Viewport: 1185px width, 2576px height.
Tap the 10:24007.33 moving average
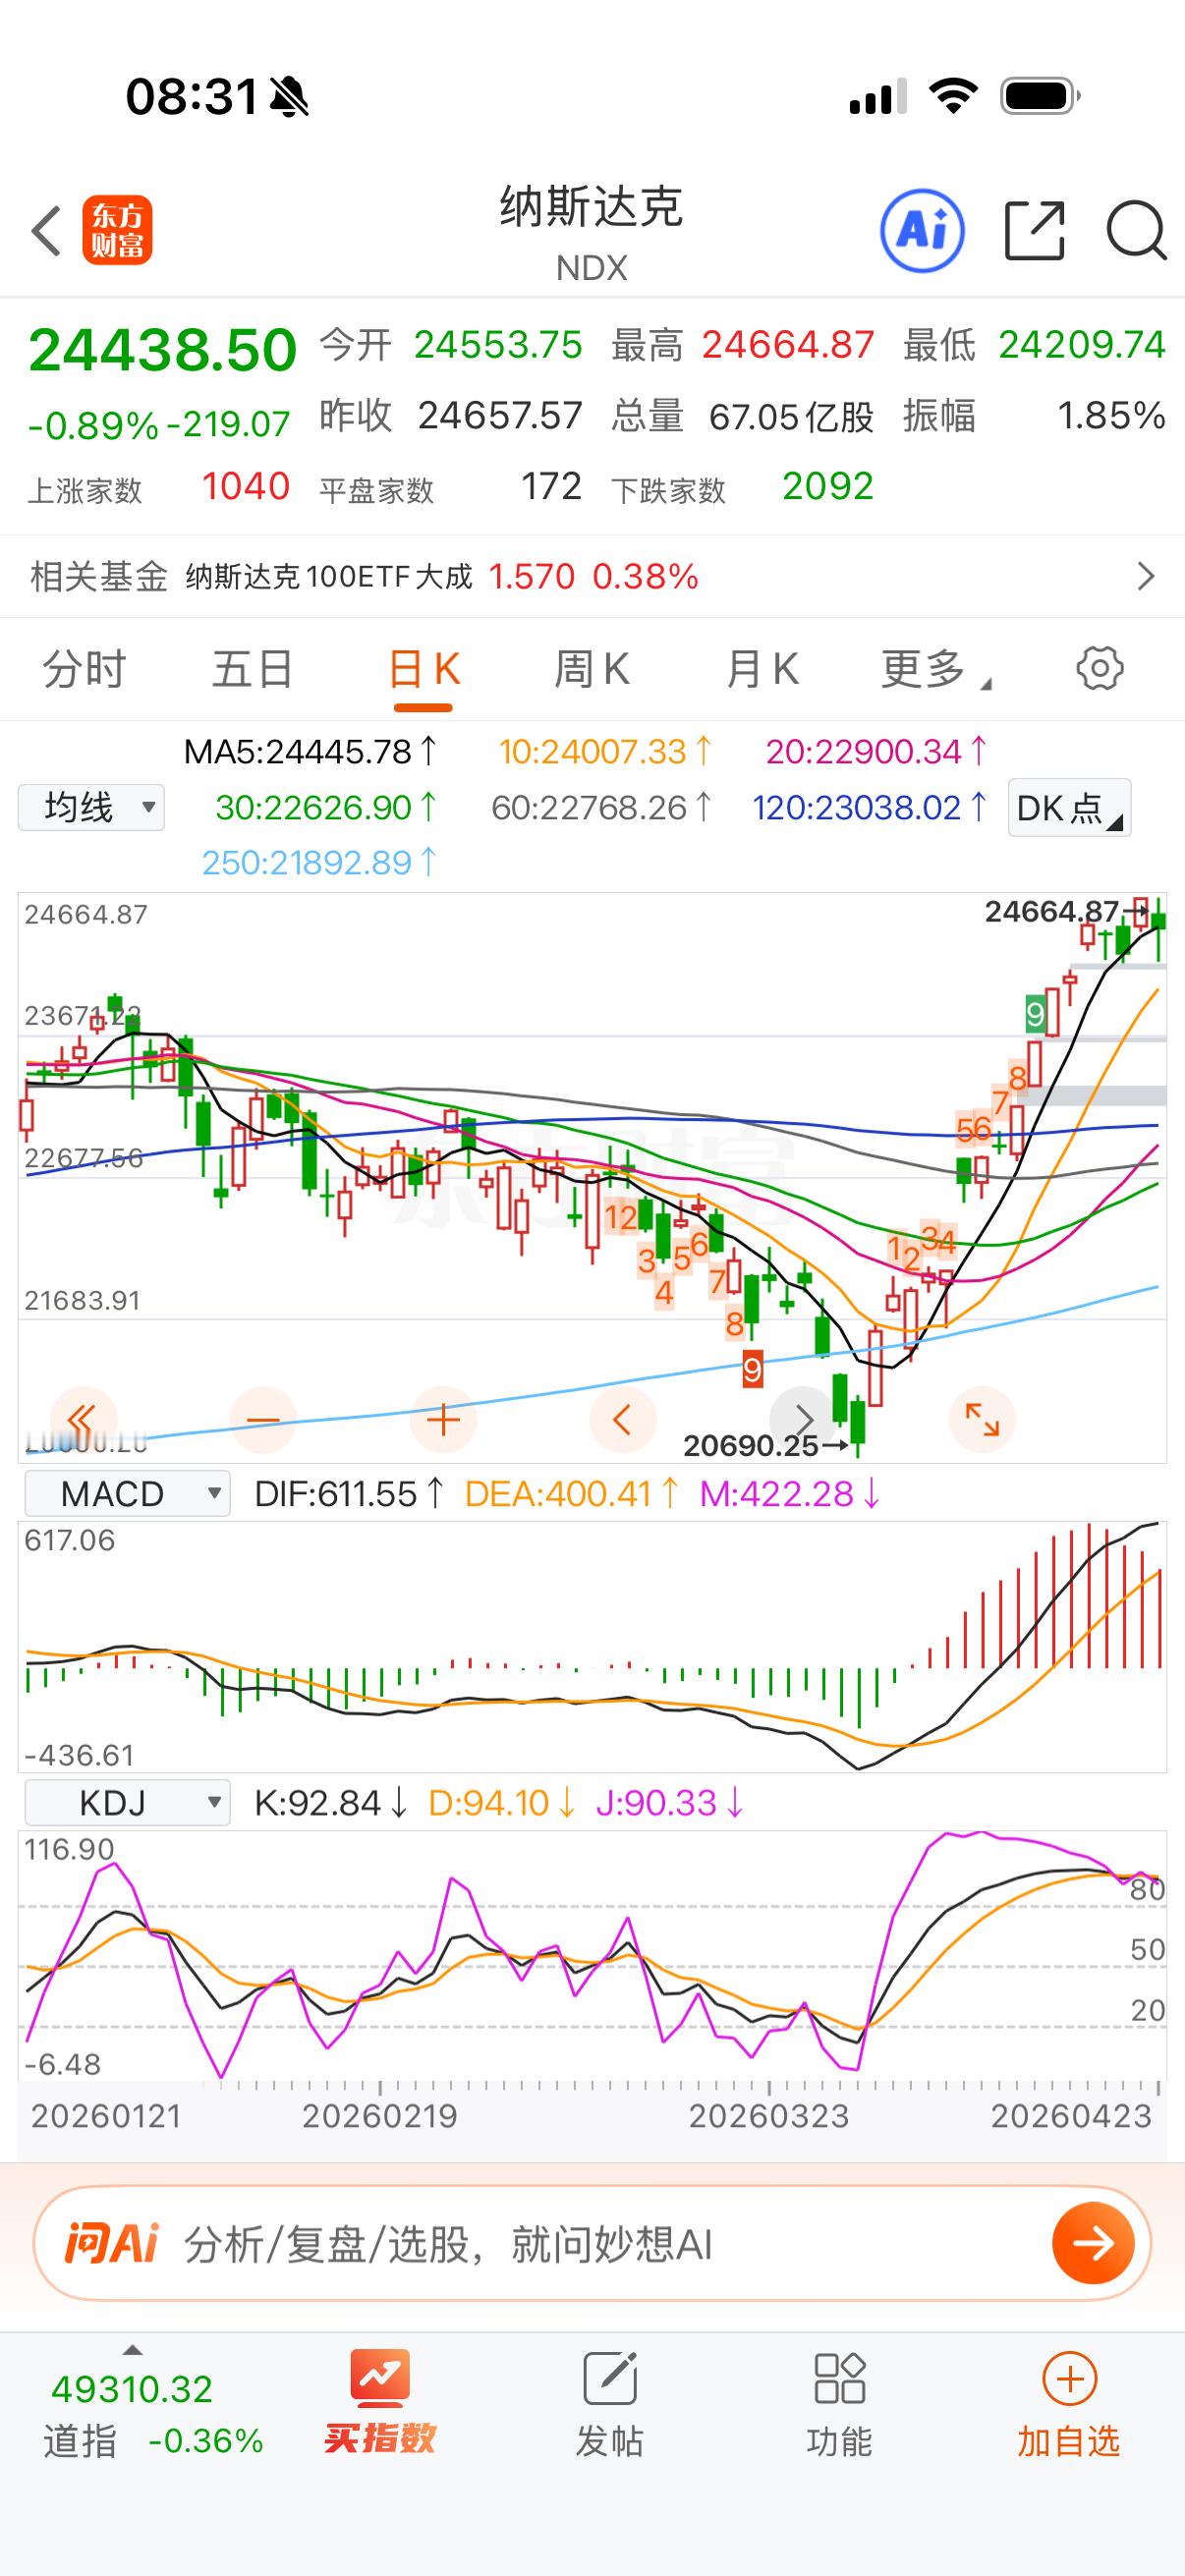pos(606,751)
